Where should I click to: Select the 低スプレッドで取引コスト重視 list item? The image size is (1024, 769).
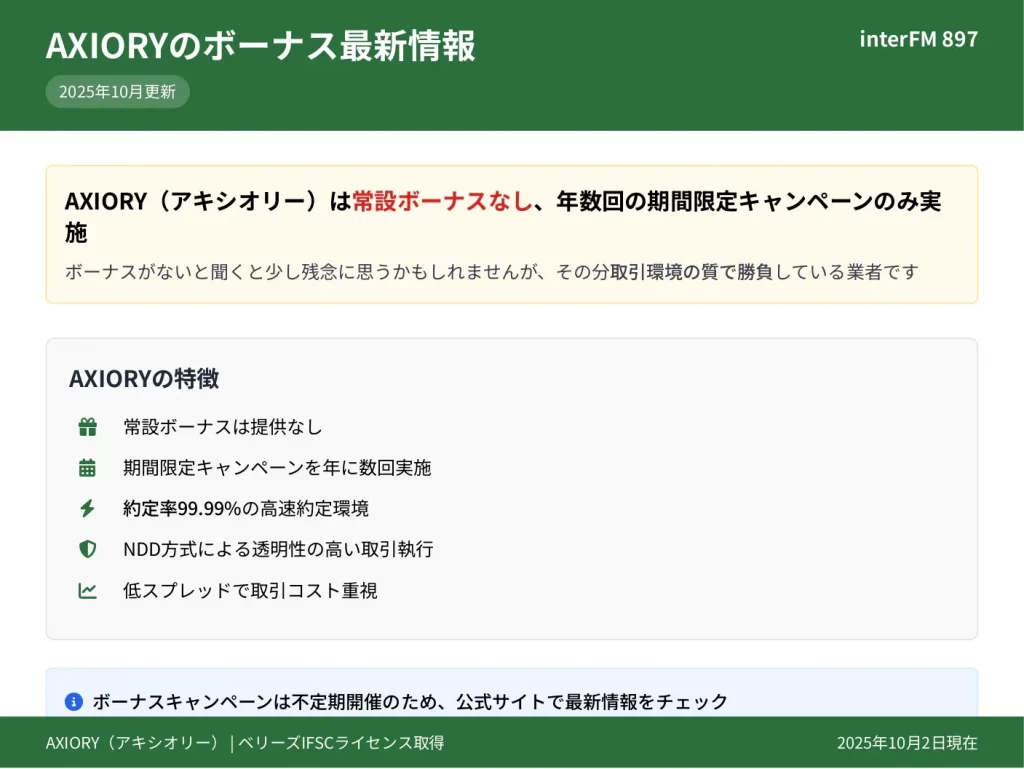pyautogui.click(x=250, y=591)
